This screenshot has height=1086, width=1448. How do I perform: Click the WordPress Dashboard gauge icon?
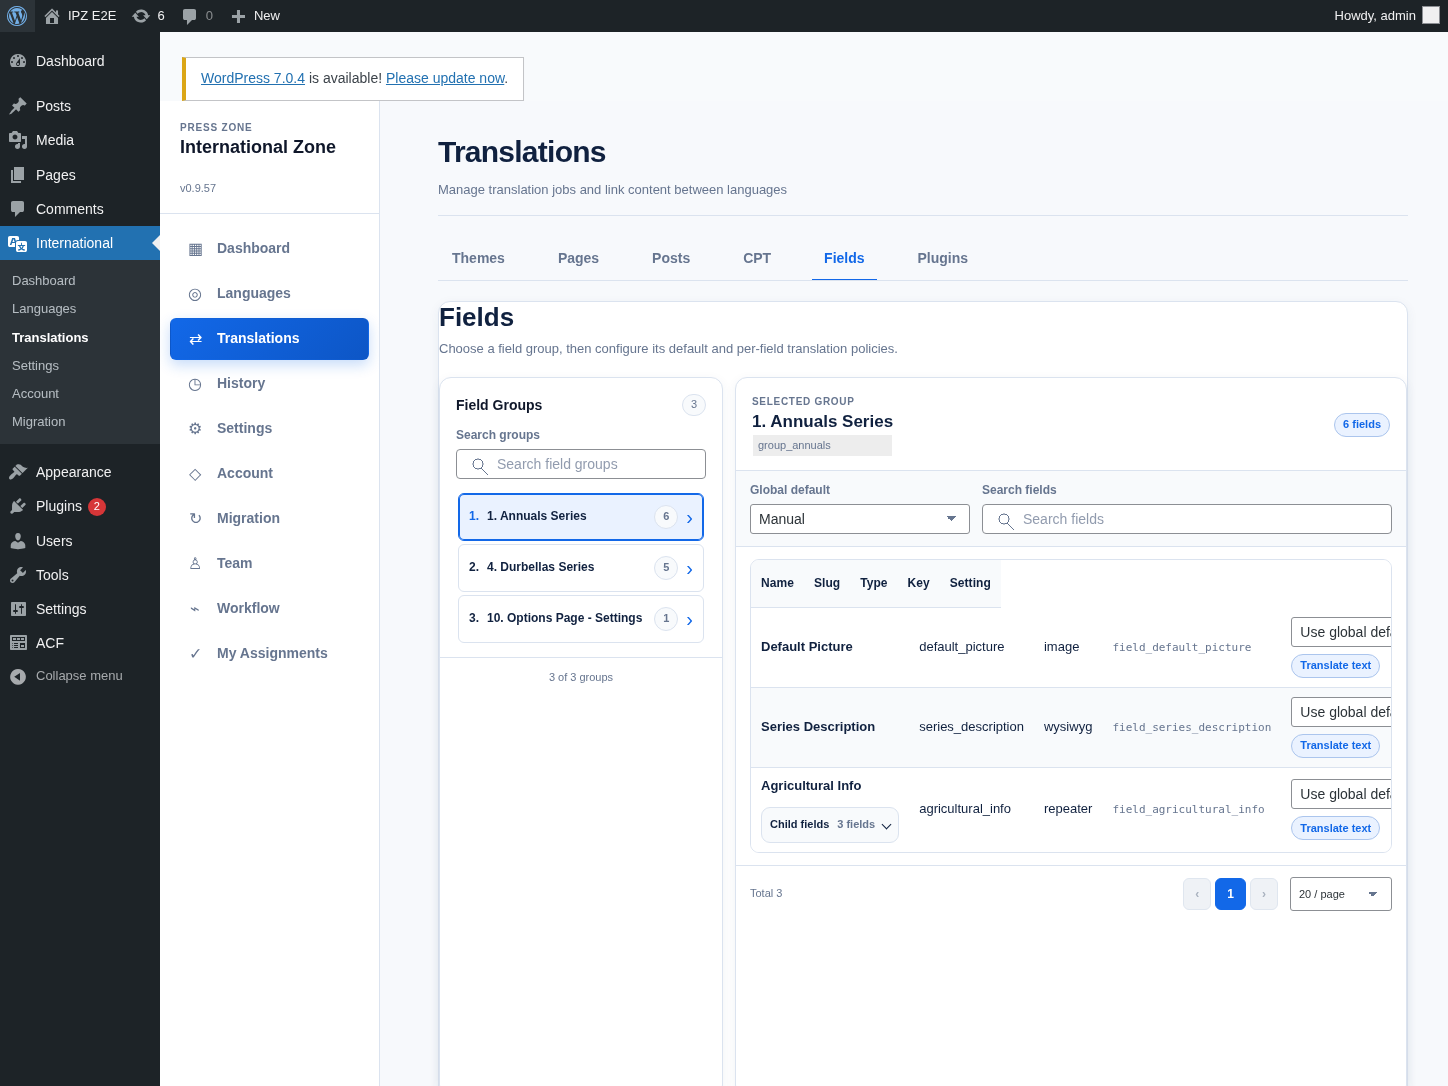coord(18,61)
